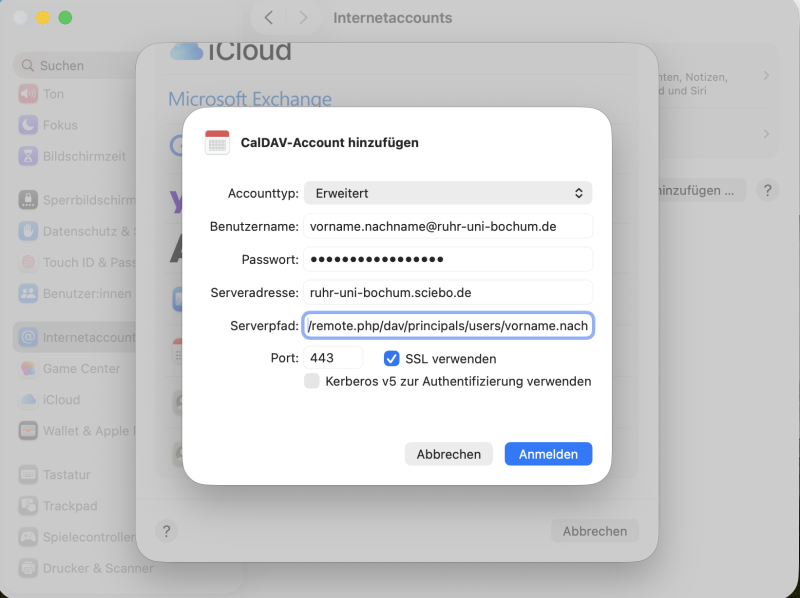Open the Sperrbildschirm lock icon
Viewport: 800px width, 598px height.
click(x=28, y=200)
